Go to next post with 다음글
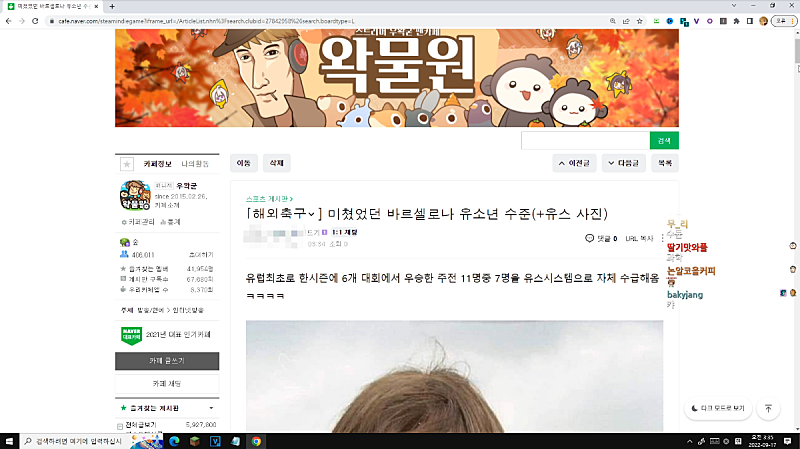 (623, 163)
